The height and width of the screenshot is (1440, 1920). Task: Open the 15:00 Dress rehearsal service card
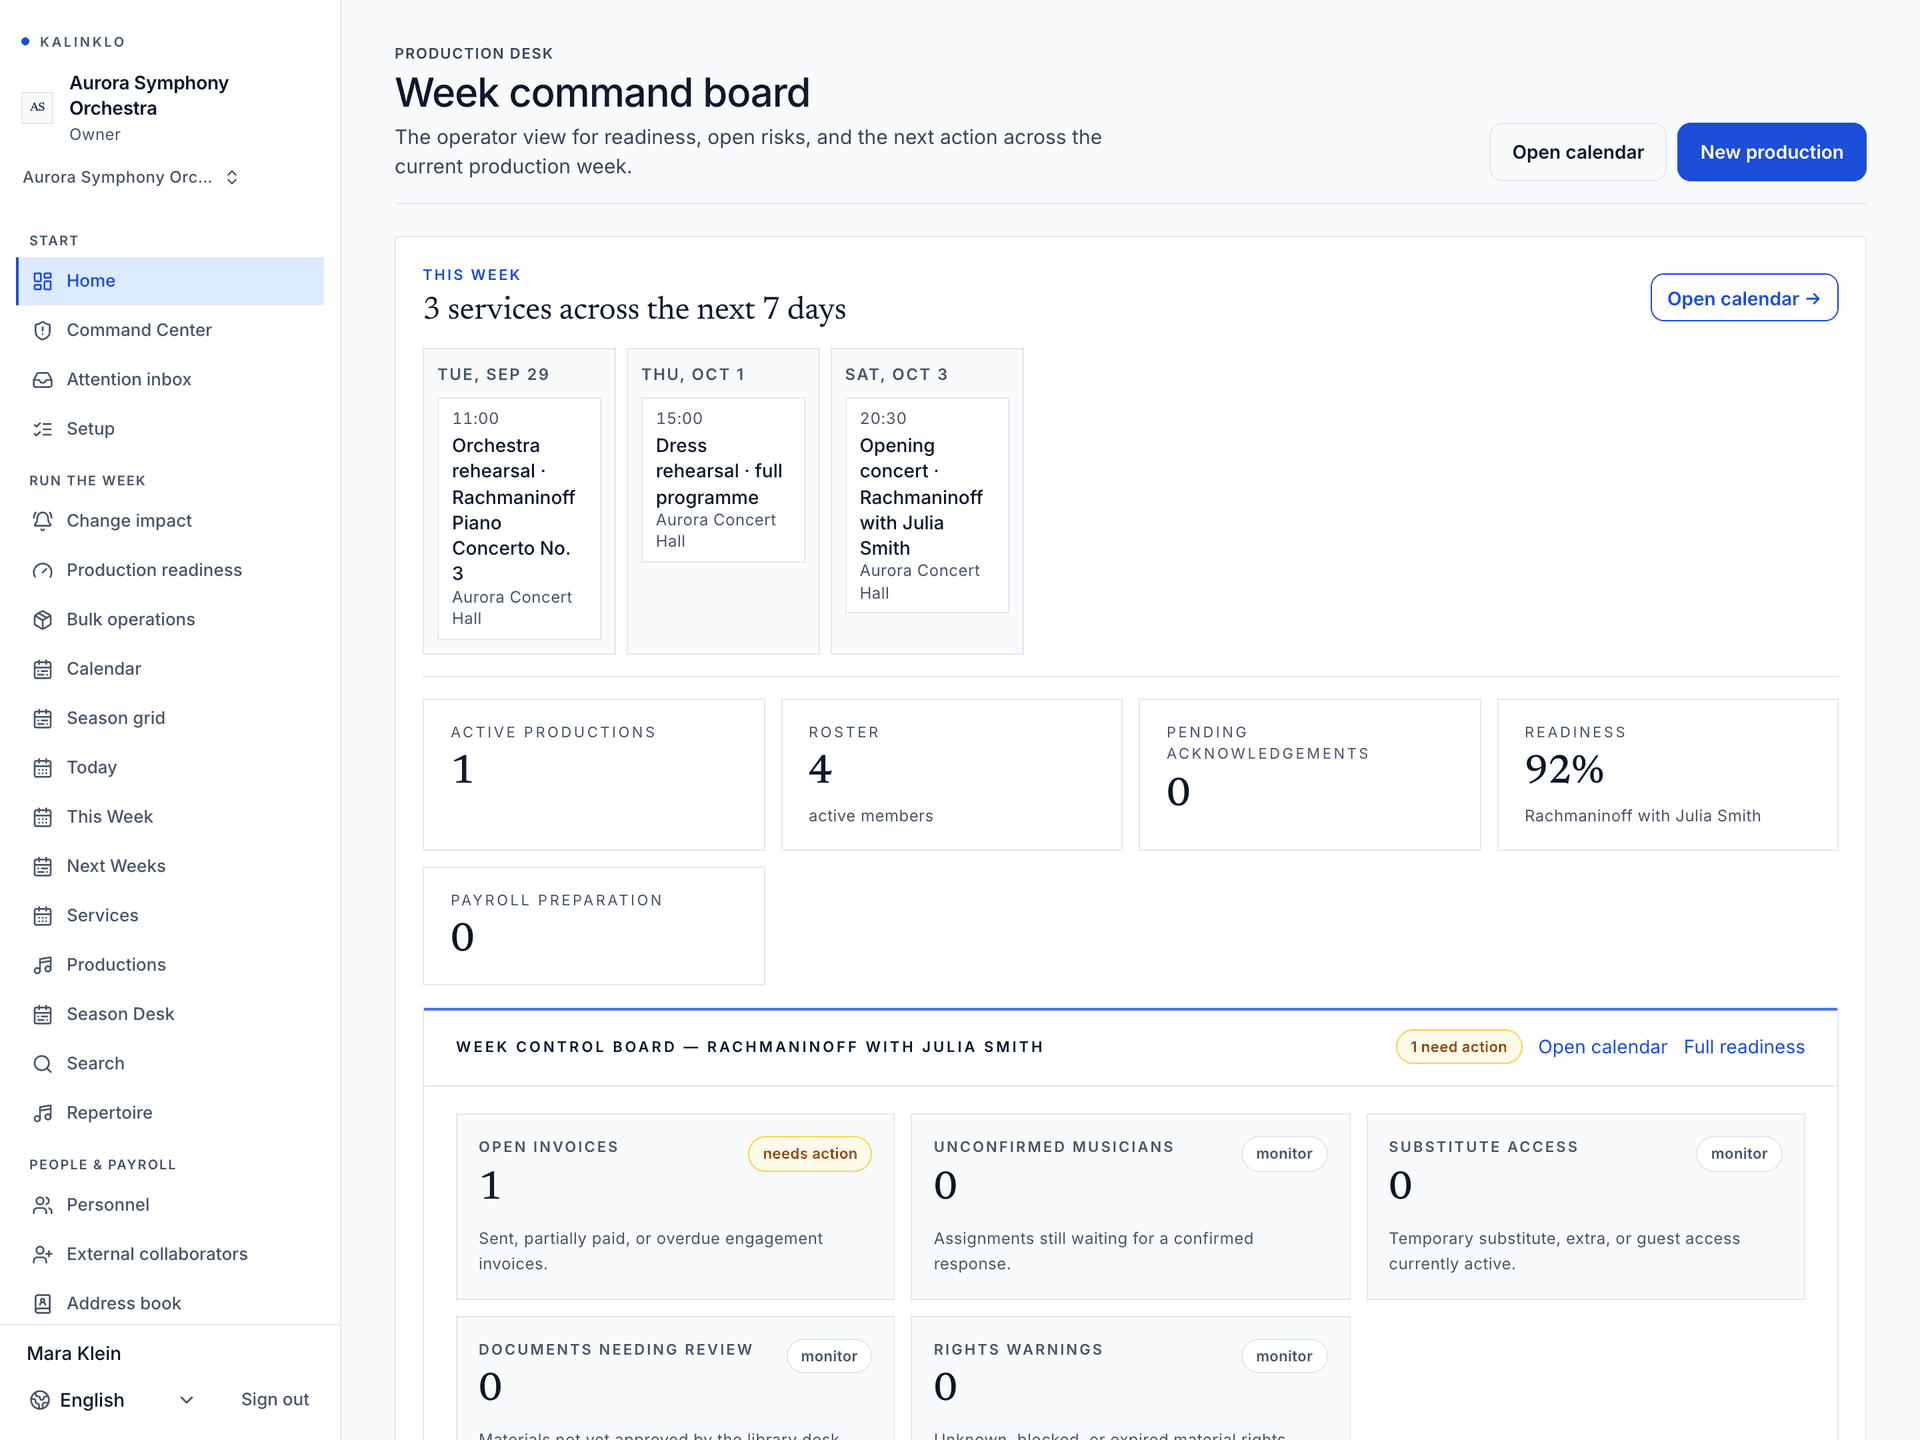click(723, 480)
